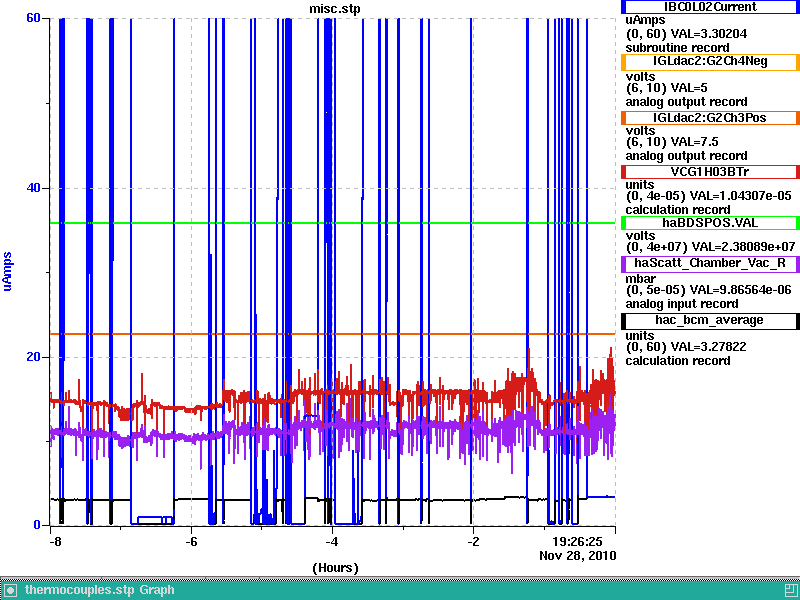Screen dimensions: 800x600
Task: Click the analog input record text
Action: tap(682, 304)
